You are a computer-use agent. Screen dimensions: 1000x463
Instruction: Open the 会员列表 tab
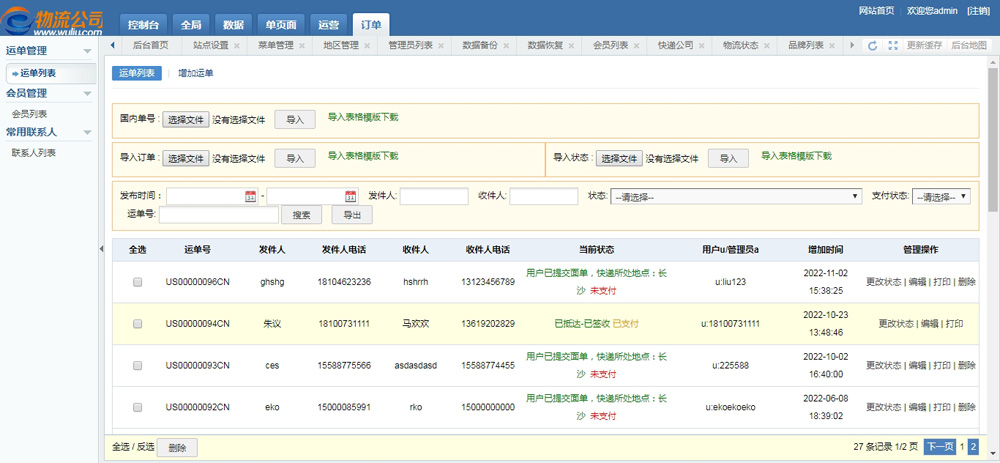point(610,46)
